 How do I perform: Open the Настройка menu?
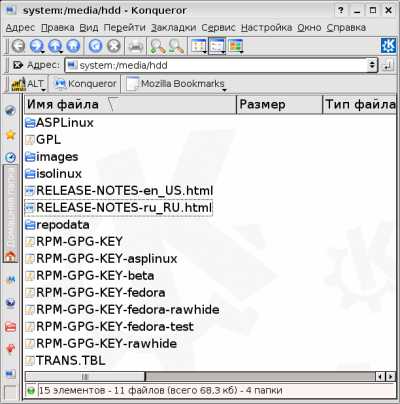(x=267, y=28)
